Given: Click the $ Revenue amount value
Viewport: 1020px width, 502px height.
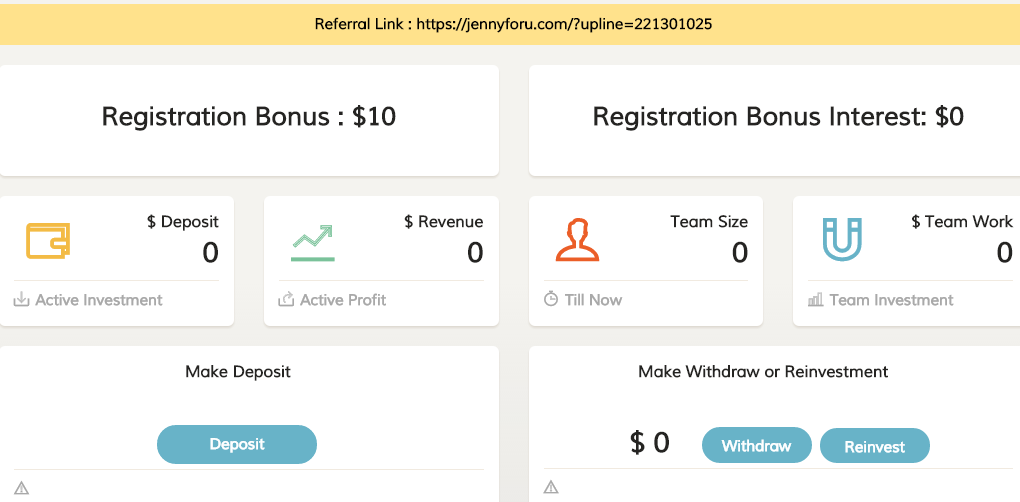Looking at the screenshot, I should coord(475,253).
